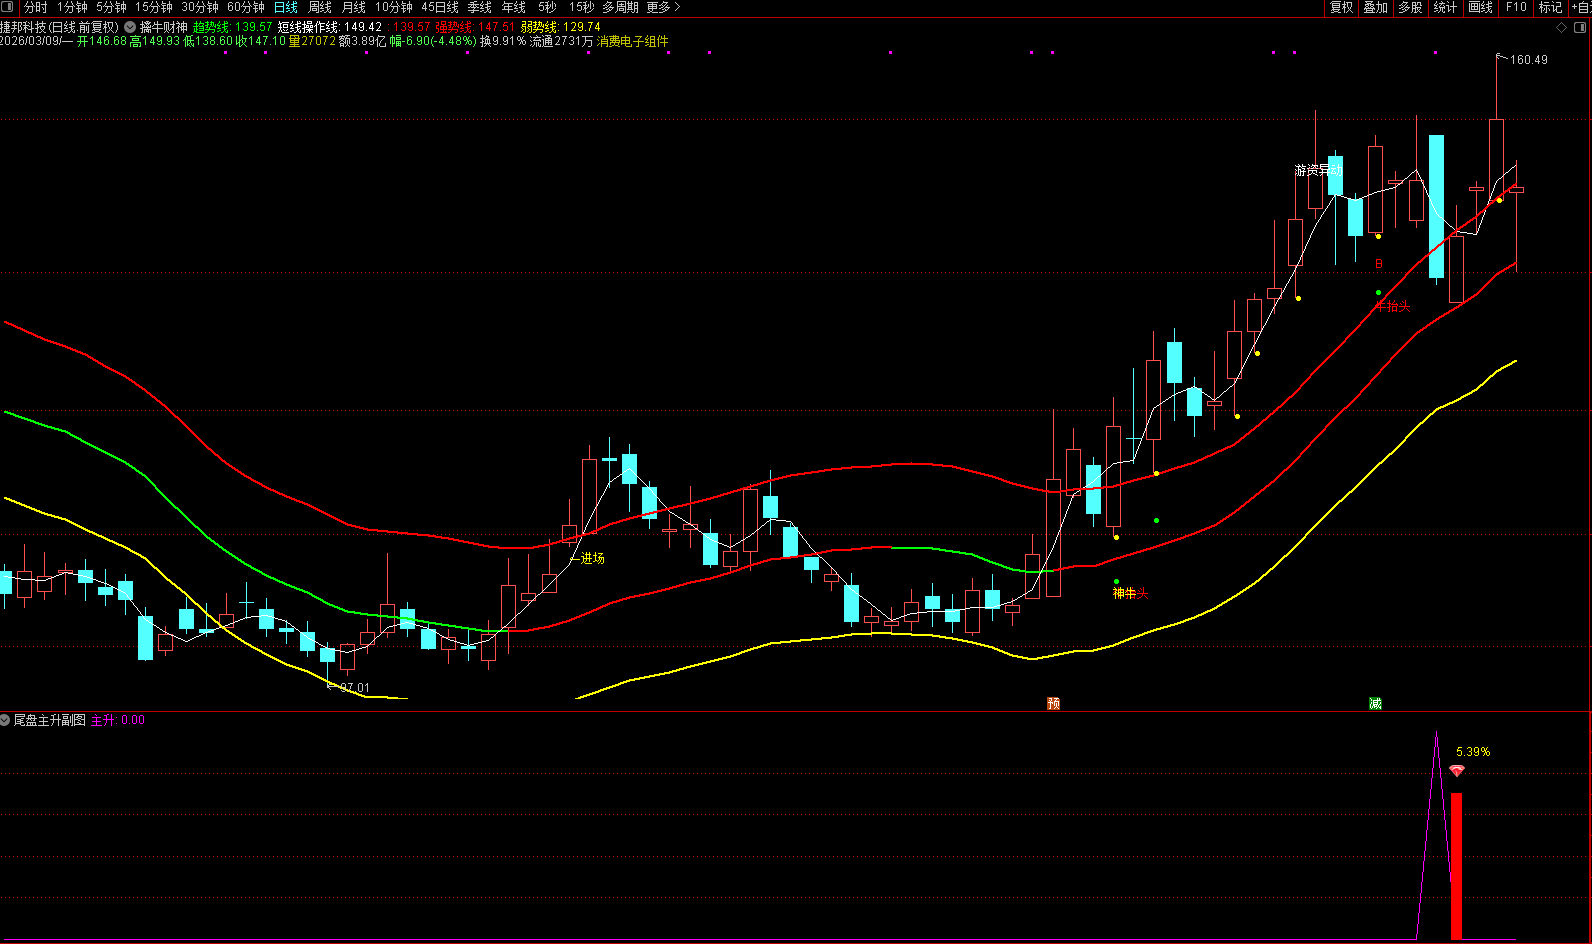
Task: Select the 60分钟 period tab
Action: tap(246, 7)
